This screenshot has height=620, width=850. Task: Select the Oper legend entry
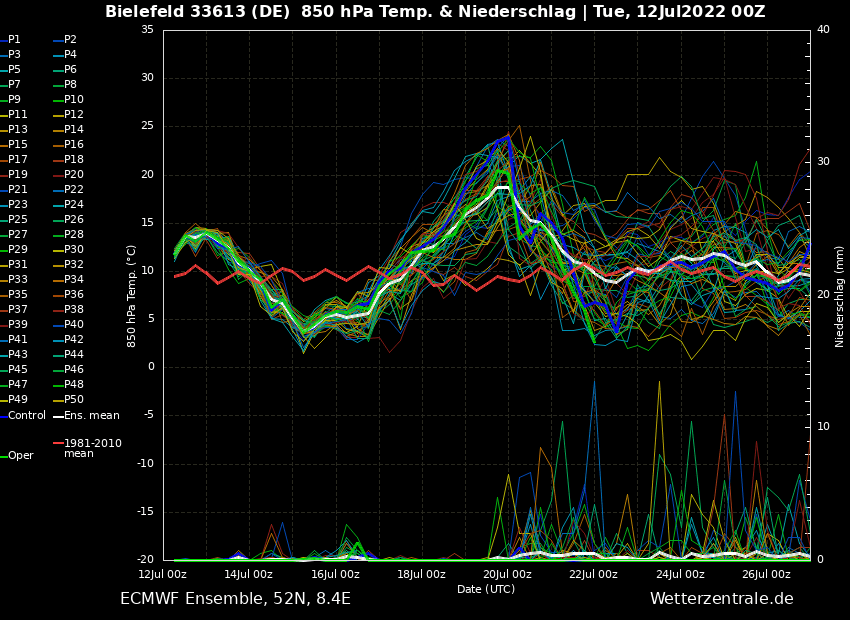21,455
